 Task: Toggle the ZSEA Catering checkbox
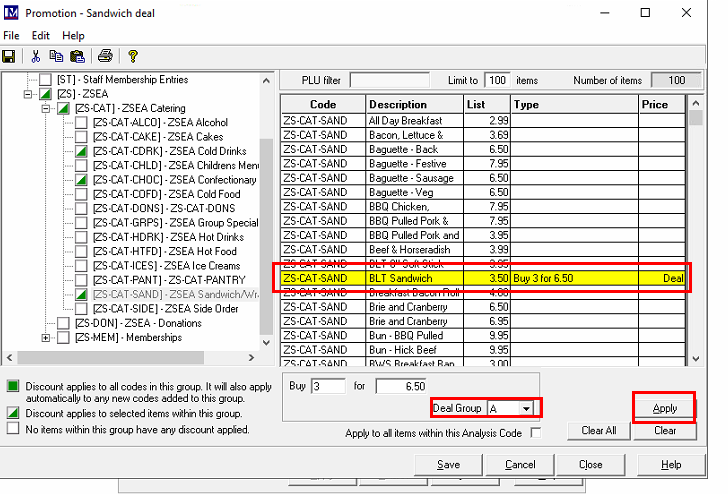63,108
